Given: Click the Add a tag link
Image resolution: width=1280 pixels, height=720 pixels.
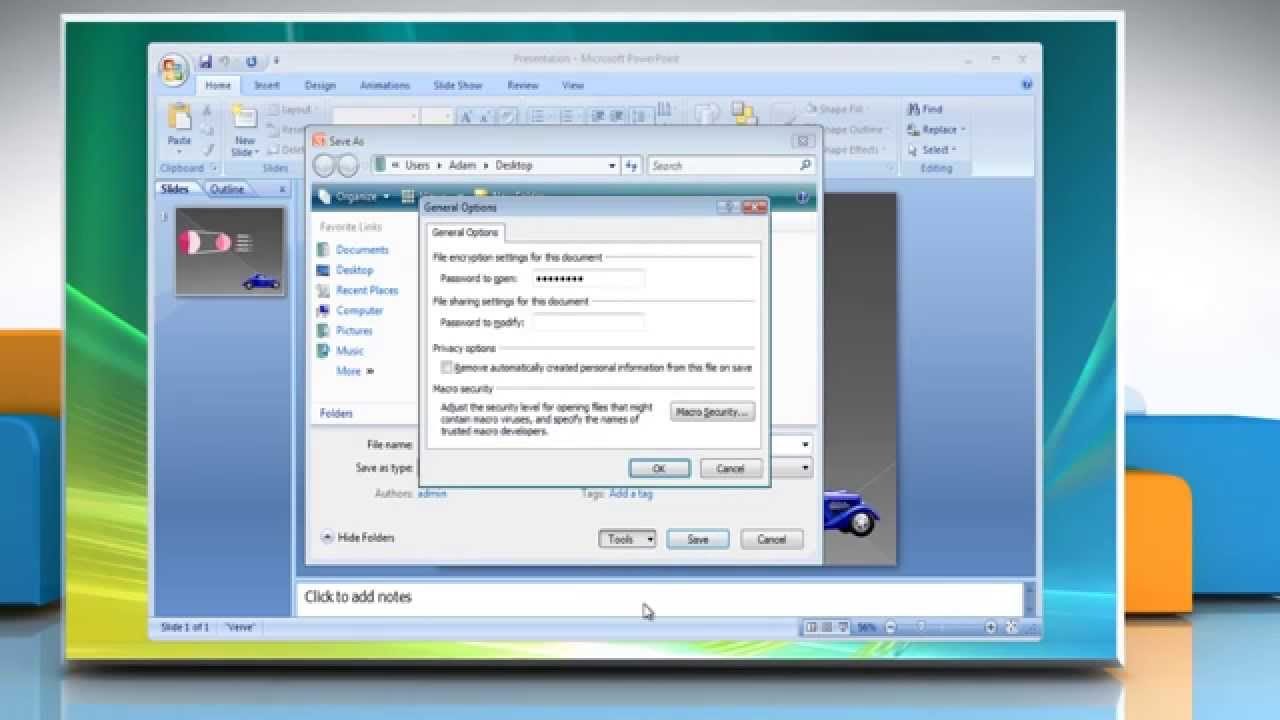Looking at the screenshot, I should (631, 494).
